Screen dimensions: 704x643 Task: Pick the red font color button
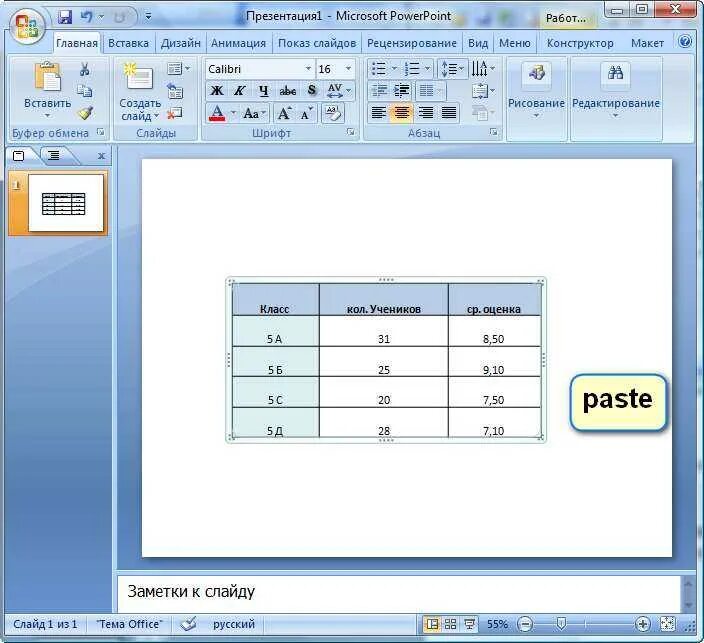click(x=217, y=114)
